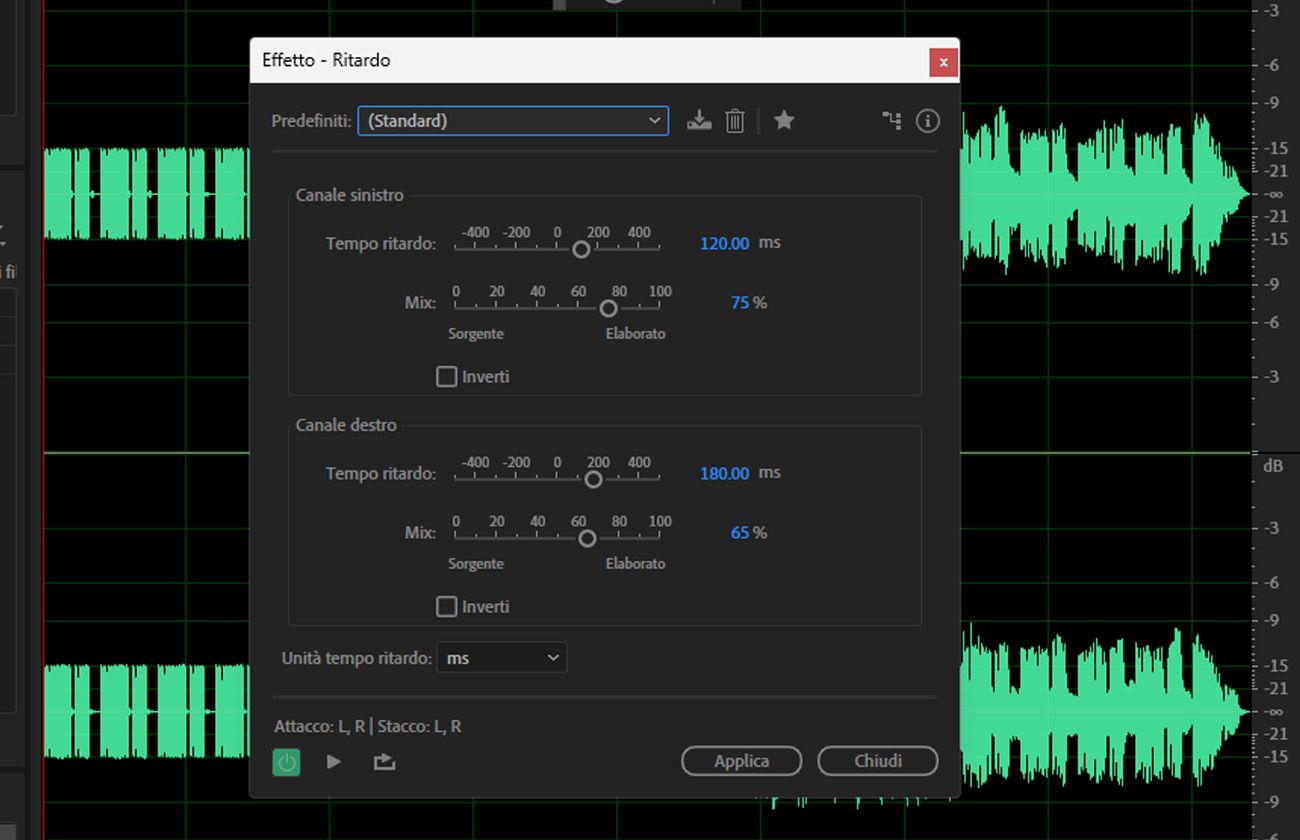Close the Effetto - Ritardo dialog
This screenshot has width=1300, height=840.
tap(943, 62)
